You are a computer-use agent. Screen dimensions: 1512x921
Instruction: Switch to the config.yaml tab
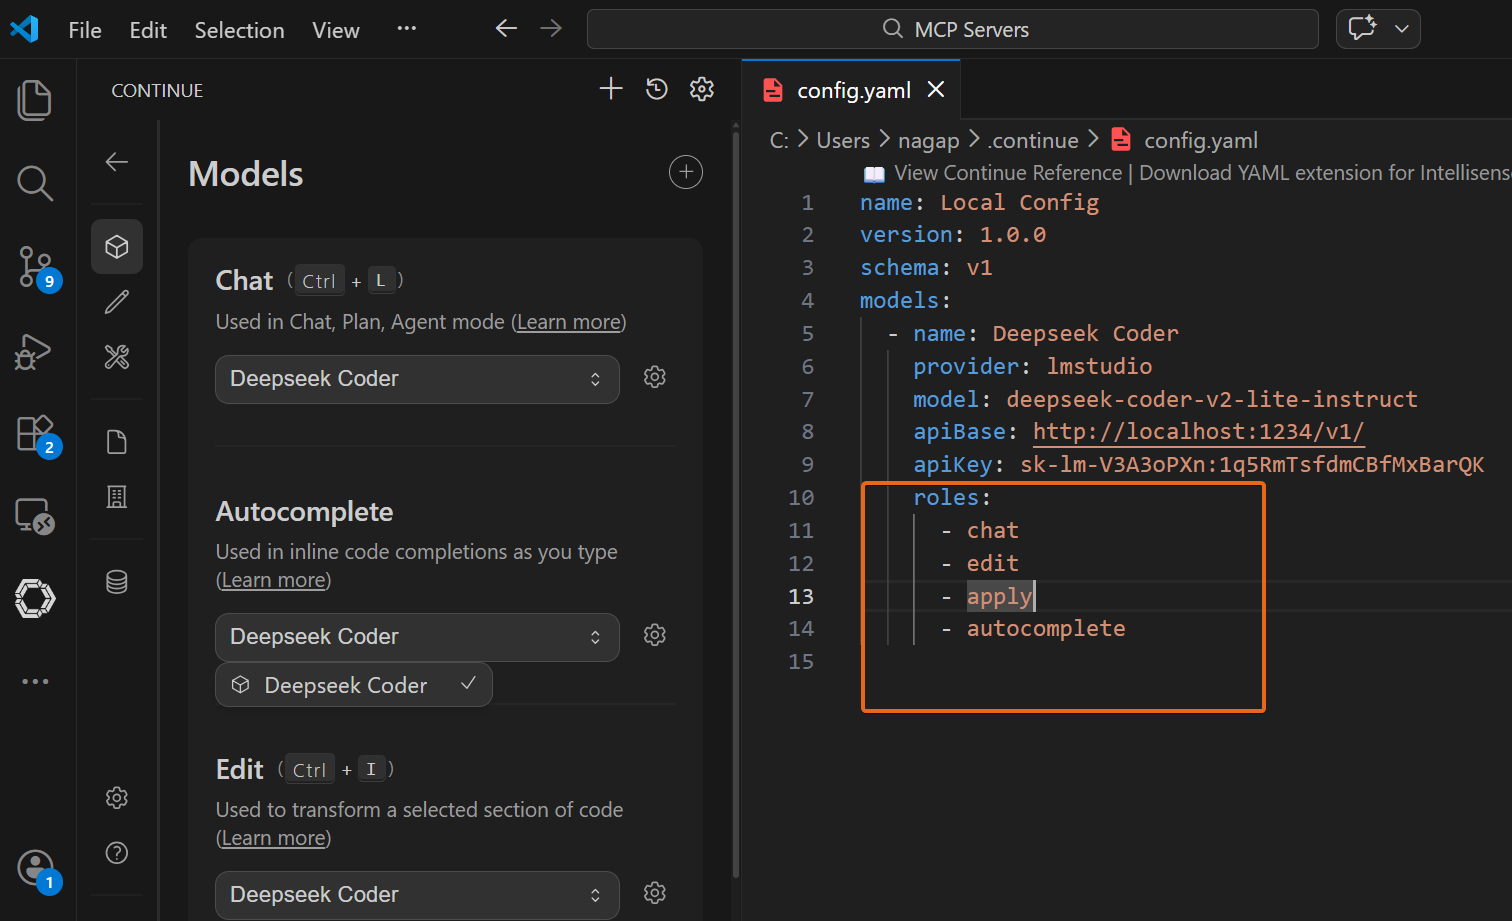[852, 90]
